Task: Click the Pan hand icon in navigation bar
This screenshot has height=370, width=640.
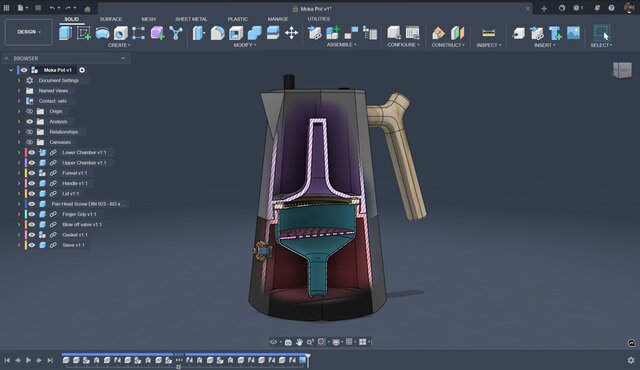Action: [299, 342]
